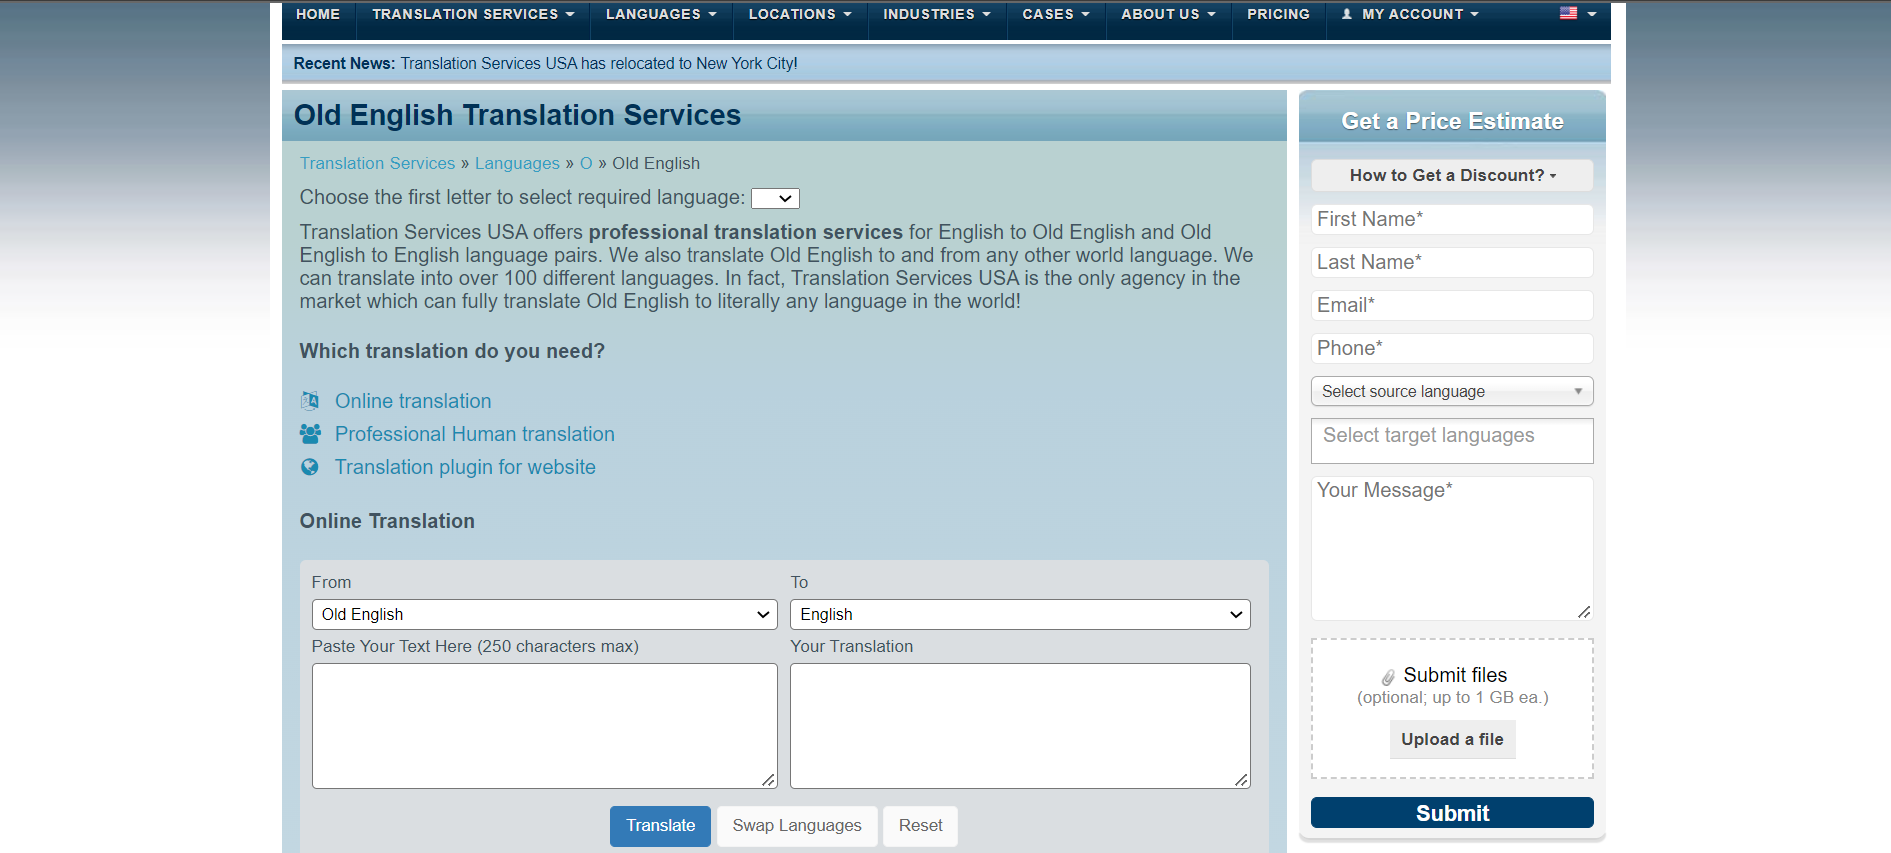Image resolution: width=1891 pixels, height=853 pixels.
Task: Click the Recent News relocation announcement text
Action: tap(599, 63)
